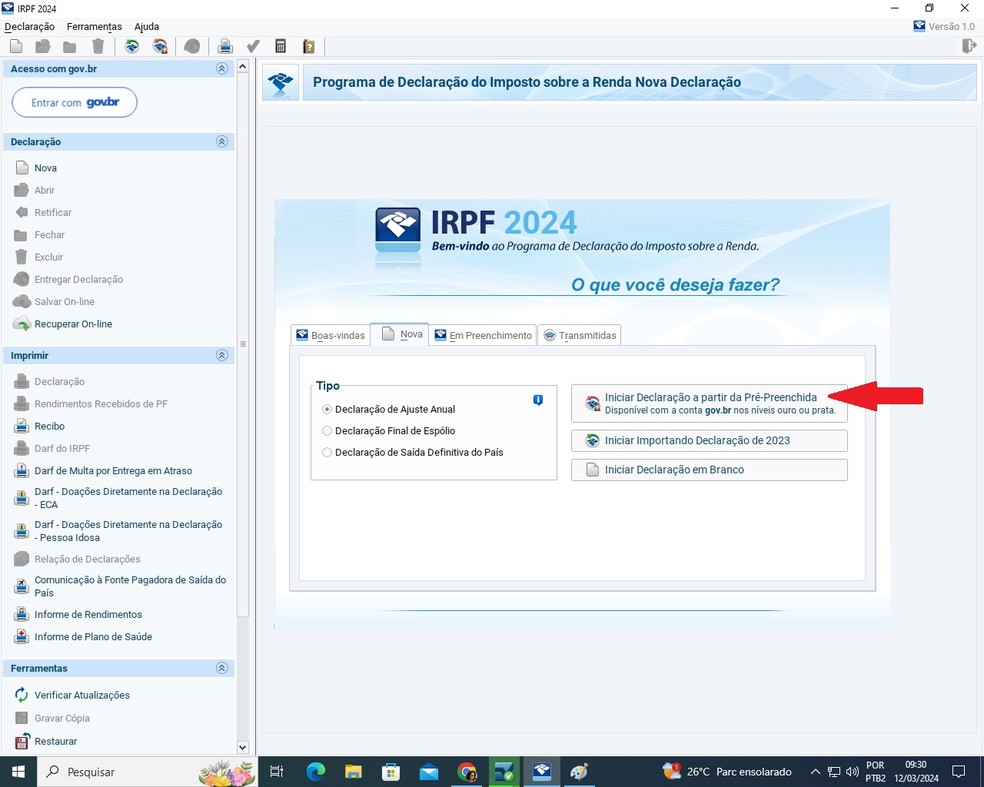Viewport: 984px width, 787px height.
Task: Click the sidebar splitter handle
Action: pyautogui.click(x=243, y=344)
